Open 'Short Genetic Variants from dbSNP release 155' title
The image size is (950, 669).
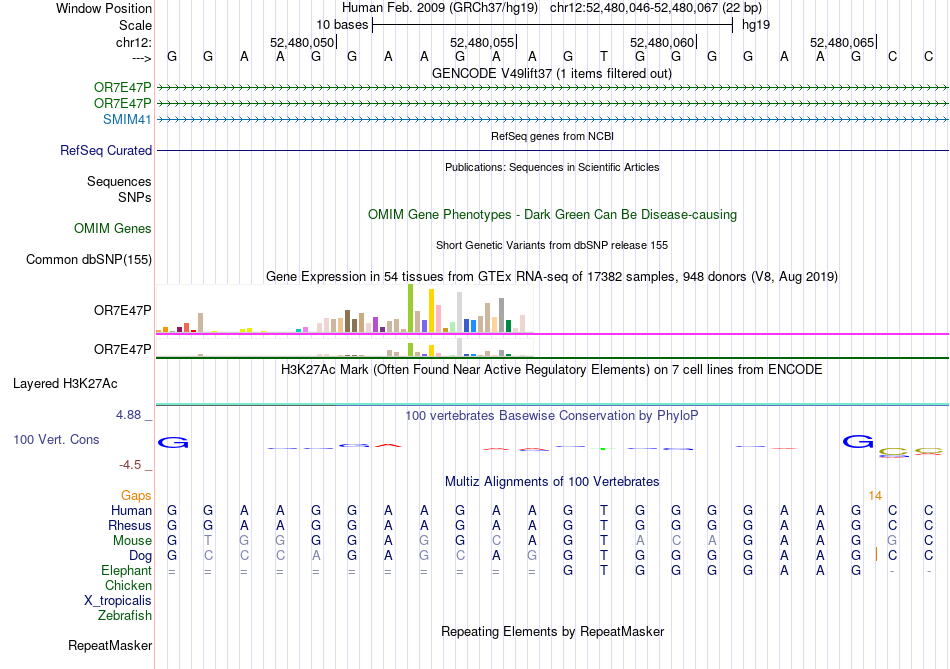(552, 245)
